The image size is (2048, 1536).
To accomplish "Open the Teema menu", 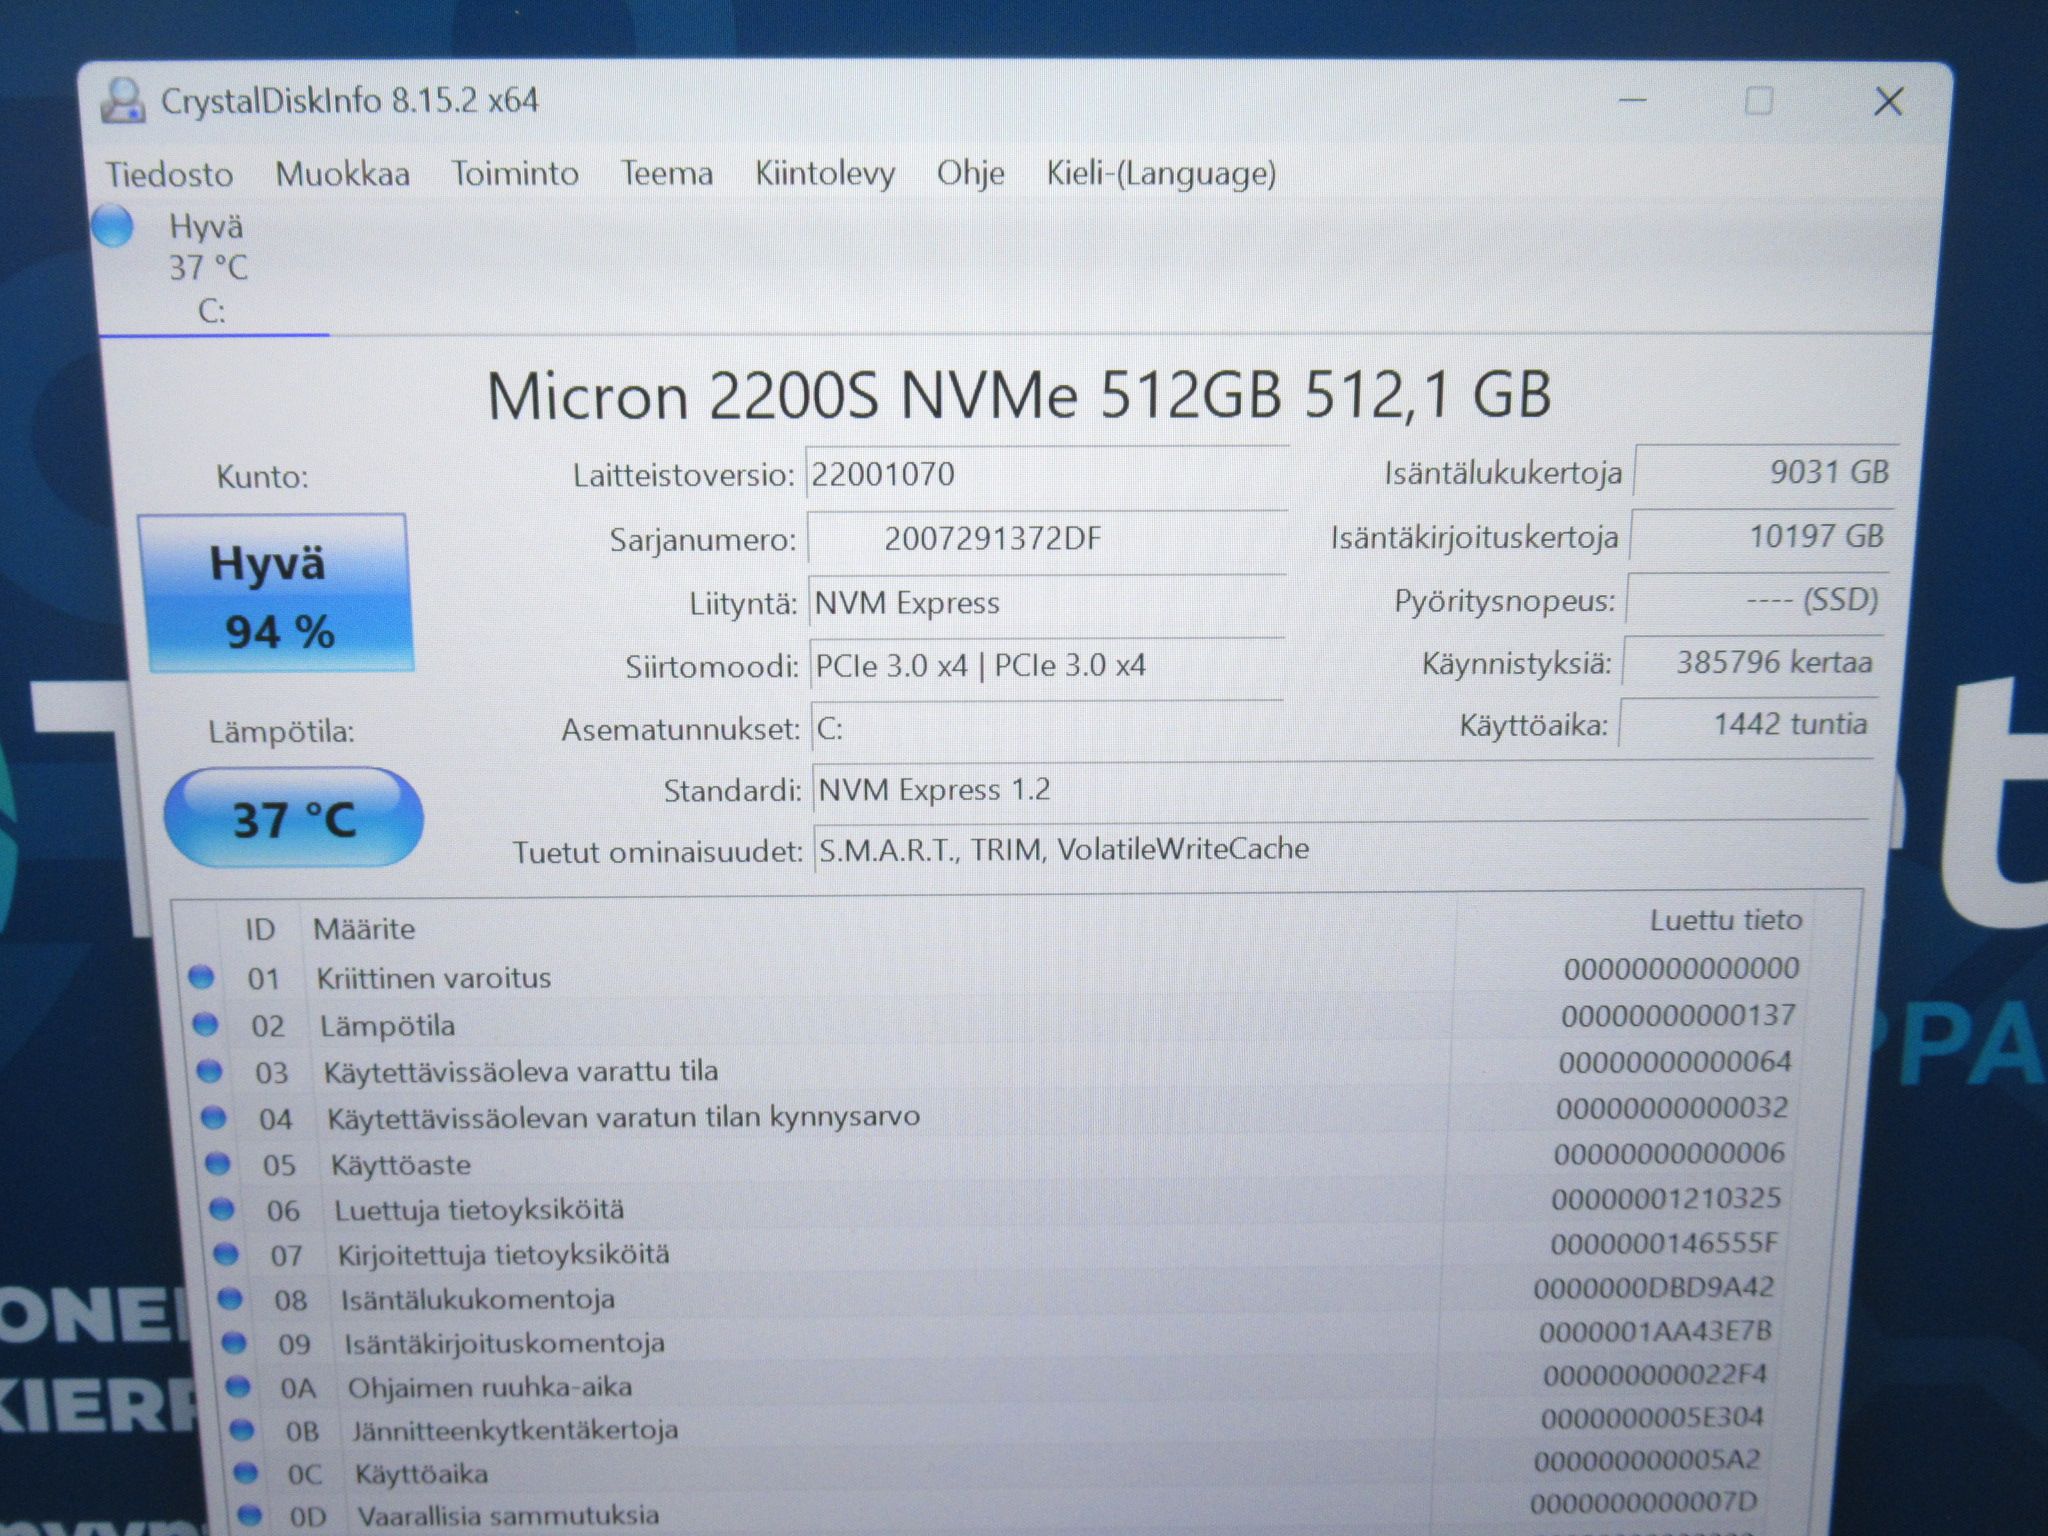I will 667,173.
